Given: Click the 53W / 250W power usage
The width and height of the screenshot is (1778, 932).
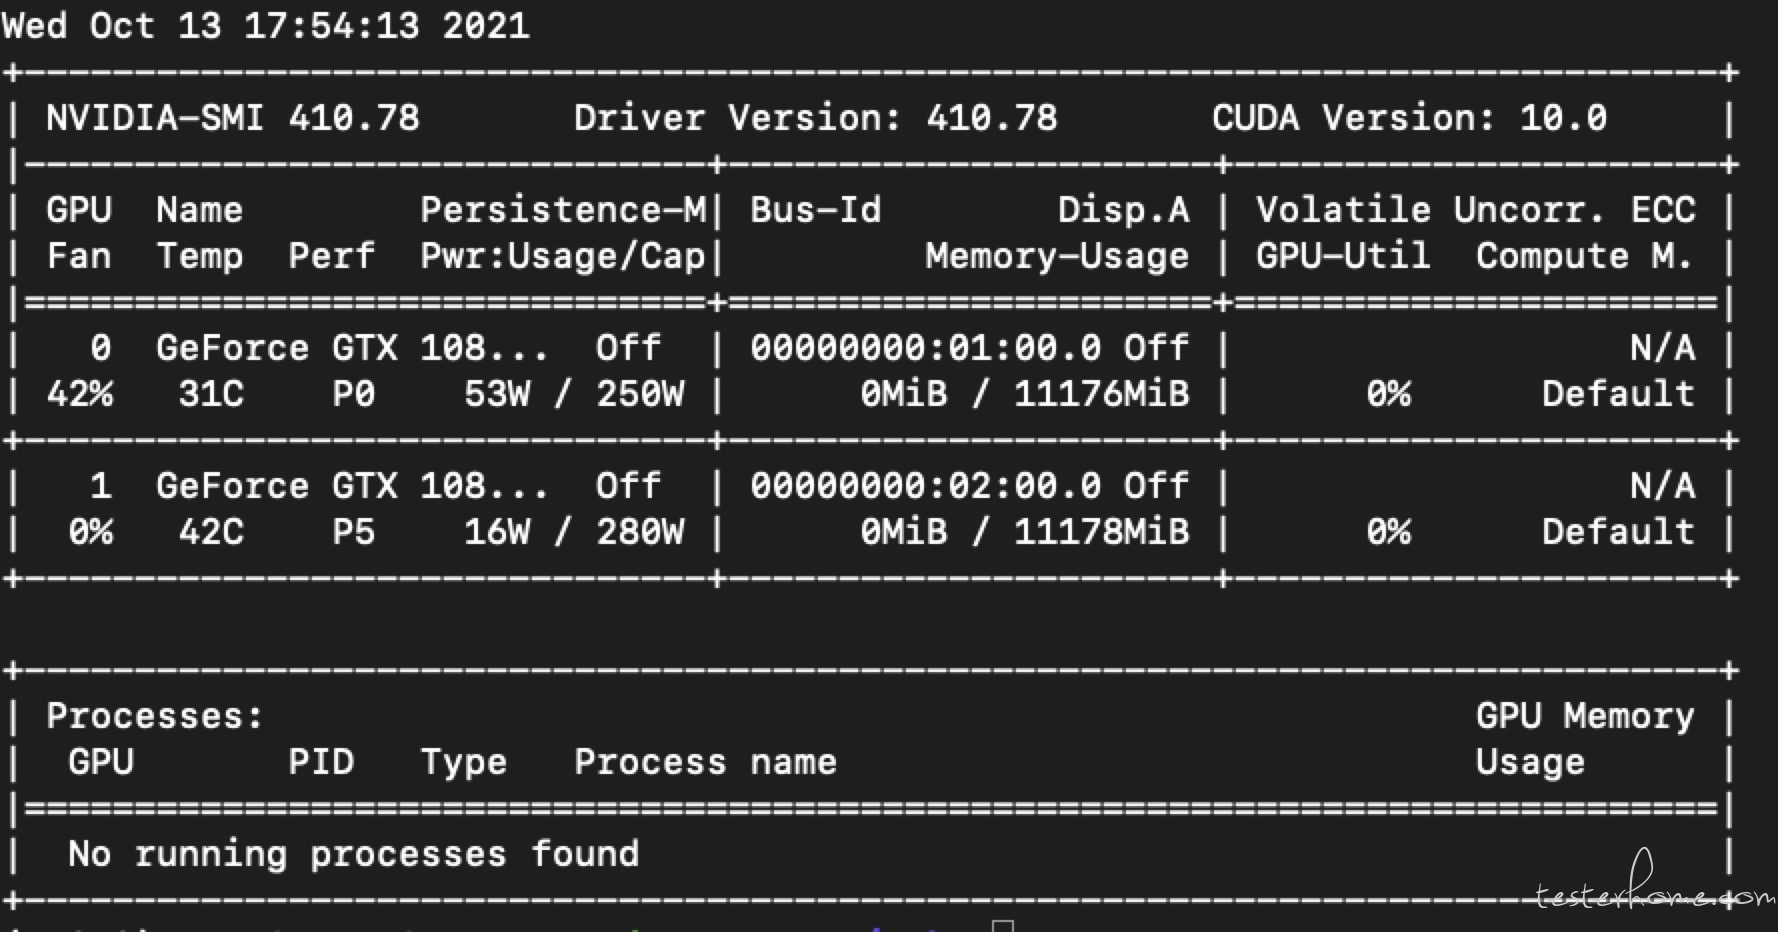Looking at the screenshot, I should click(x=574, y=394).
